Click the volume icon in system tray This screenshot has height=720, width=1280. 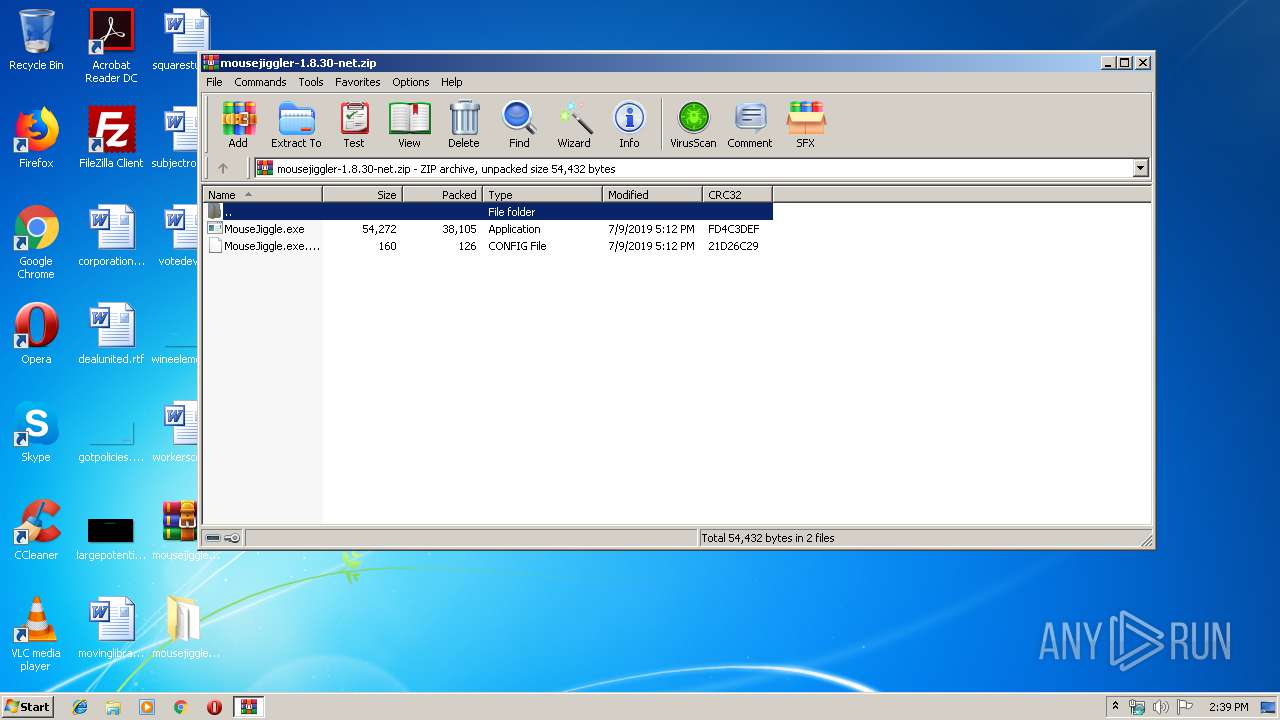coord(1161,707)
